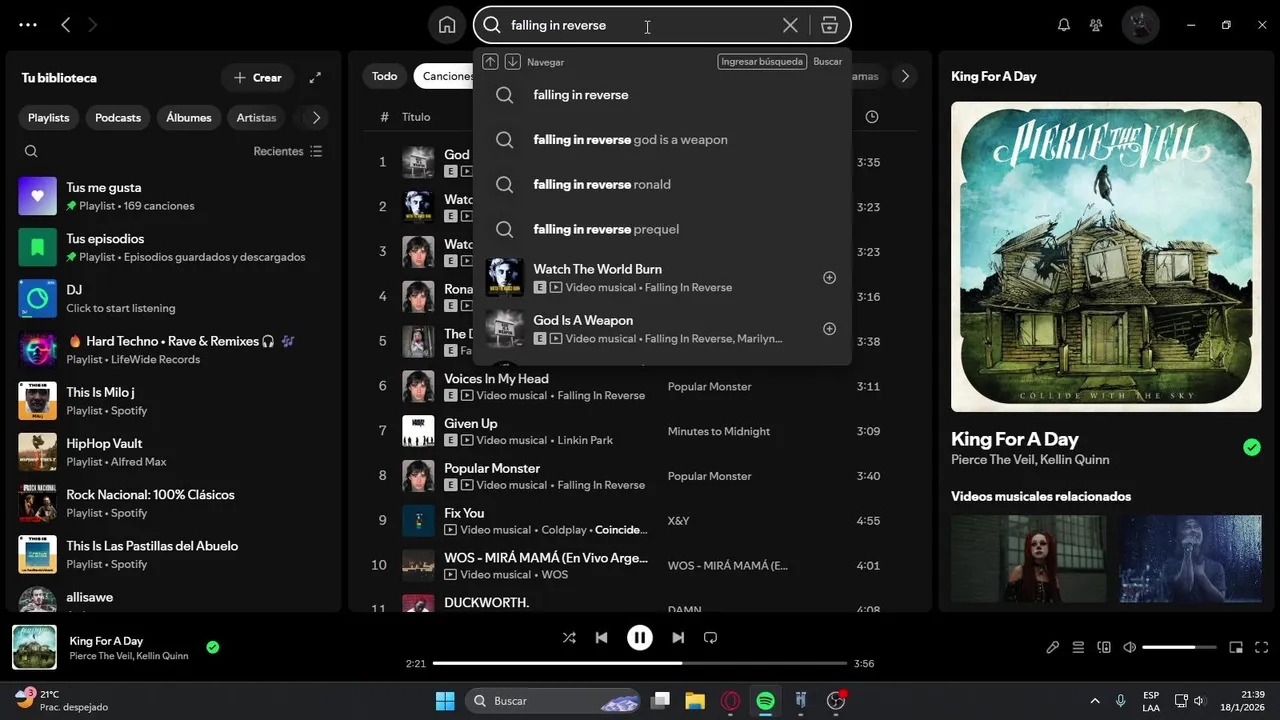Viewport: 1280px width, 720px height.
Task: Open the Home page icon
Action: pos(447,25)
